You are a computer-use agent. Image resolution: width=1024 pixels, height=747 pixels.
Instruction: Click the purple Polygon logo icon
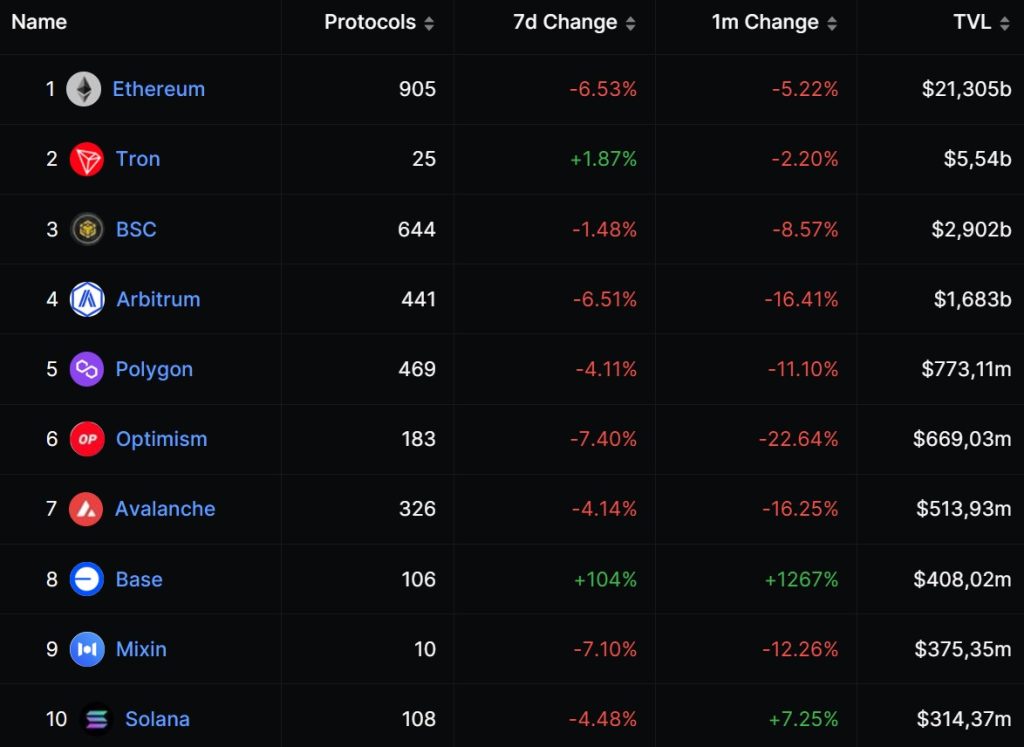tap(88, 368)
